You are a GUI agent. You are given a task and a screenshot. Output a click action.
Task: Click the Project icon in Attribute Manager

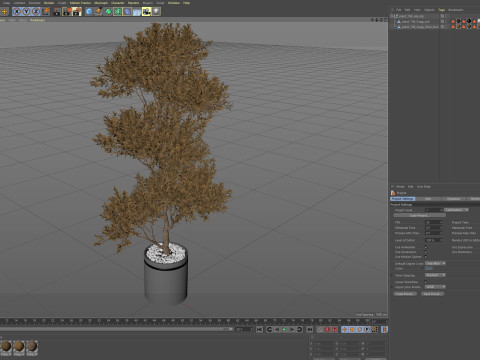click(x=393, y=193)
